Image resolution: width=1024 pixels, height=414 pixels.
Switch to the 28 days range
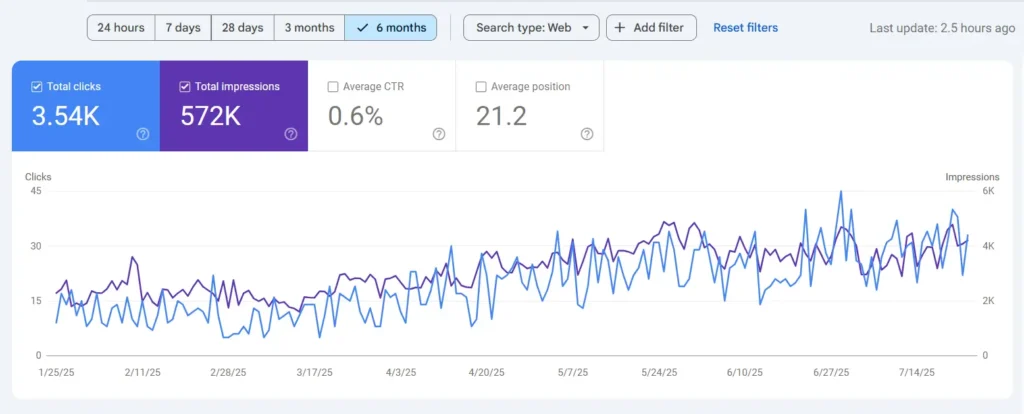click(x=242, y=28)
